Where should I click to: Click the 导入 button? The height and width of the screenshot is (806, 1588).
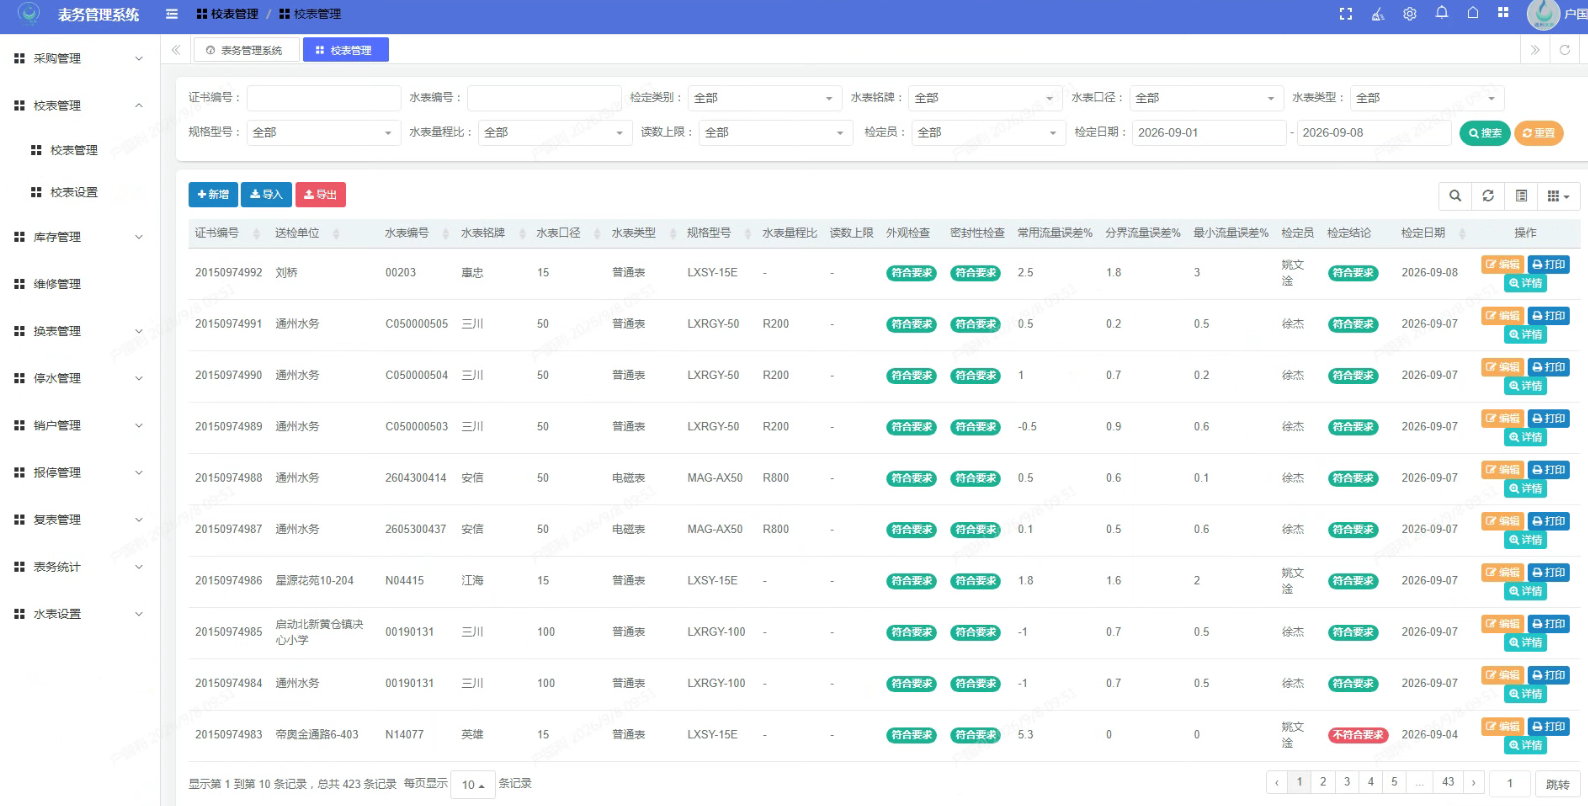tap(266, 195)
